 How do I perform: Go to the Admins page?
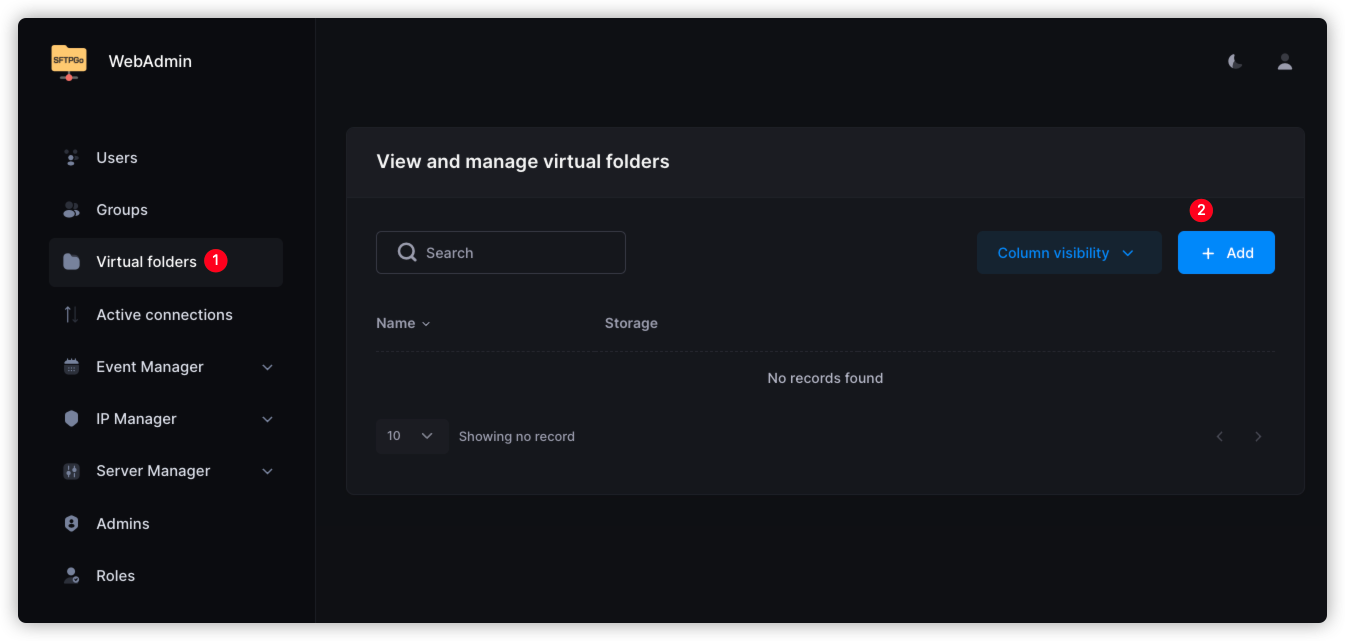(122, 524)
